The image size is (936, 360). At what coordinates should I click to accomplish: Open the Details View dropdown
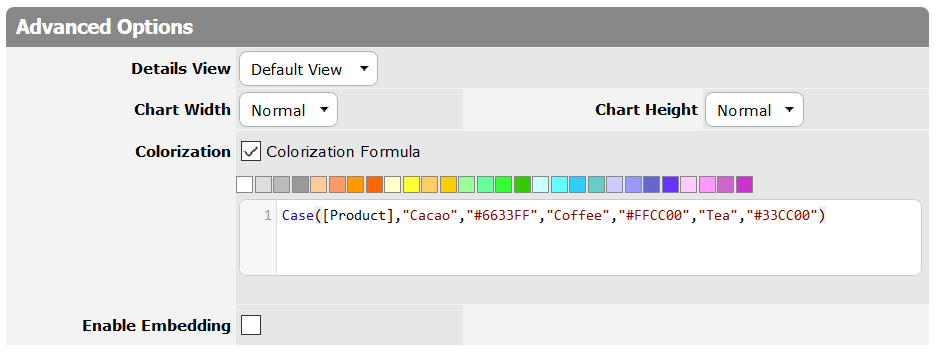point(308,69)
